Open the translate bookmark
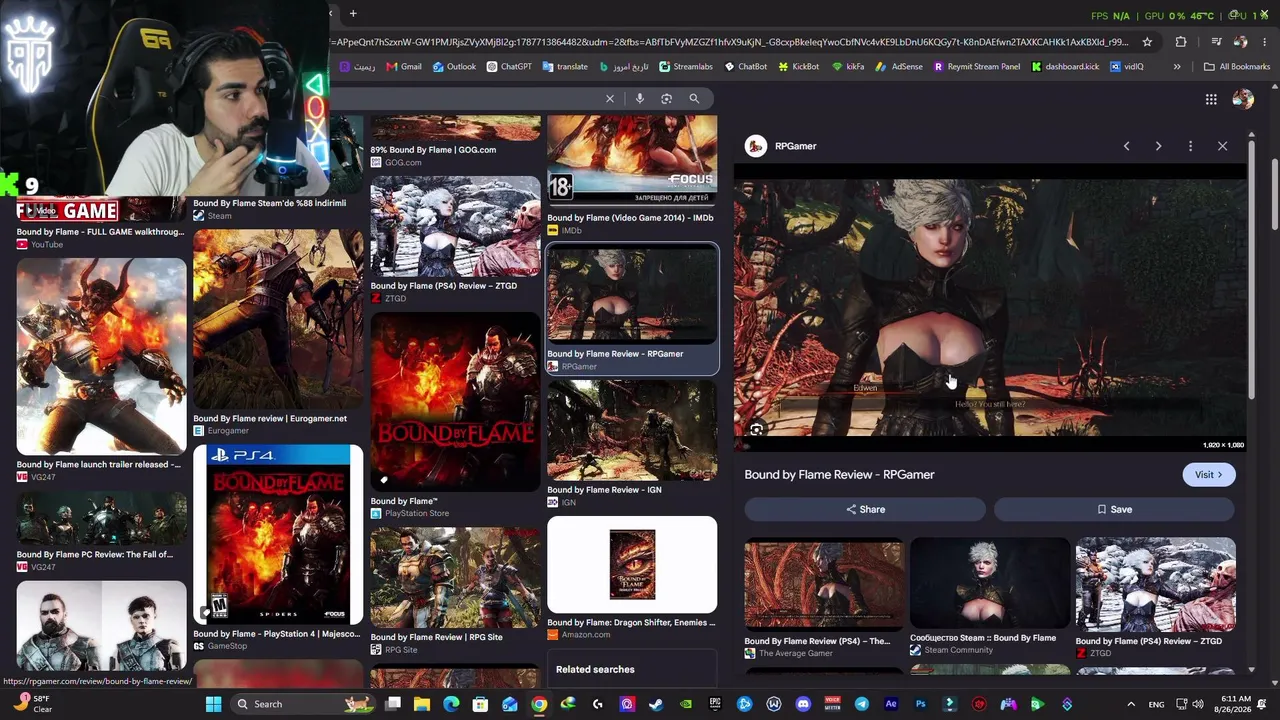Viewport: 1280px width, 720px height. coord(565,67)
